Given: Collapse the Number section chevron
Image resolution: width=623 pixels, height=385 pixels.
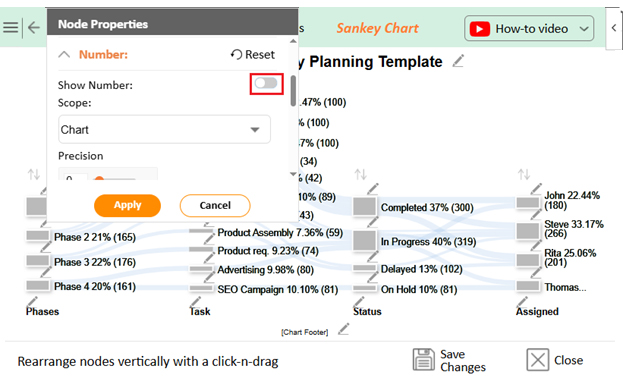Looking at the screenshot, I should [x=64, y=54].
